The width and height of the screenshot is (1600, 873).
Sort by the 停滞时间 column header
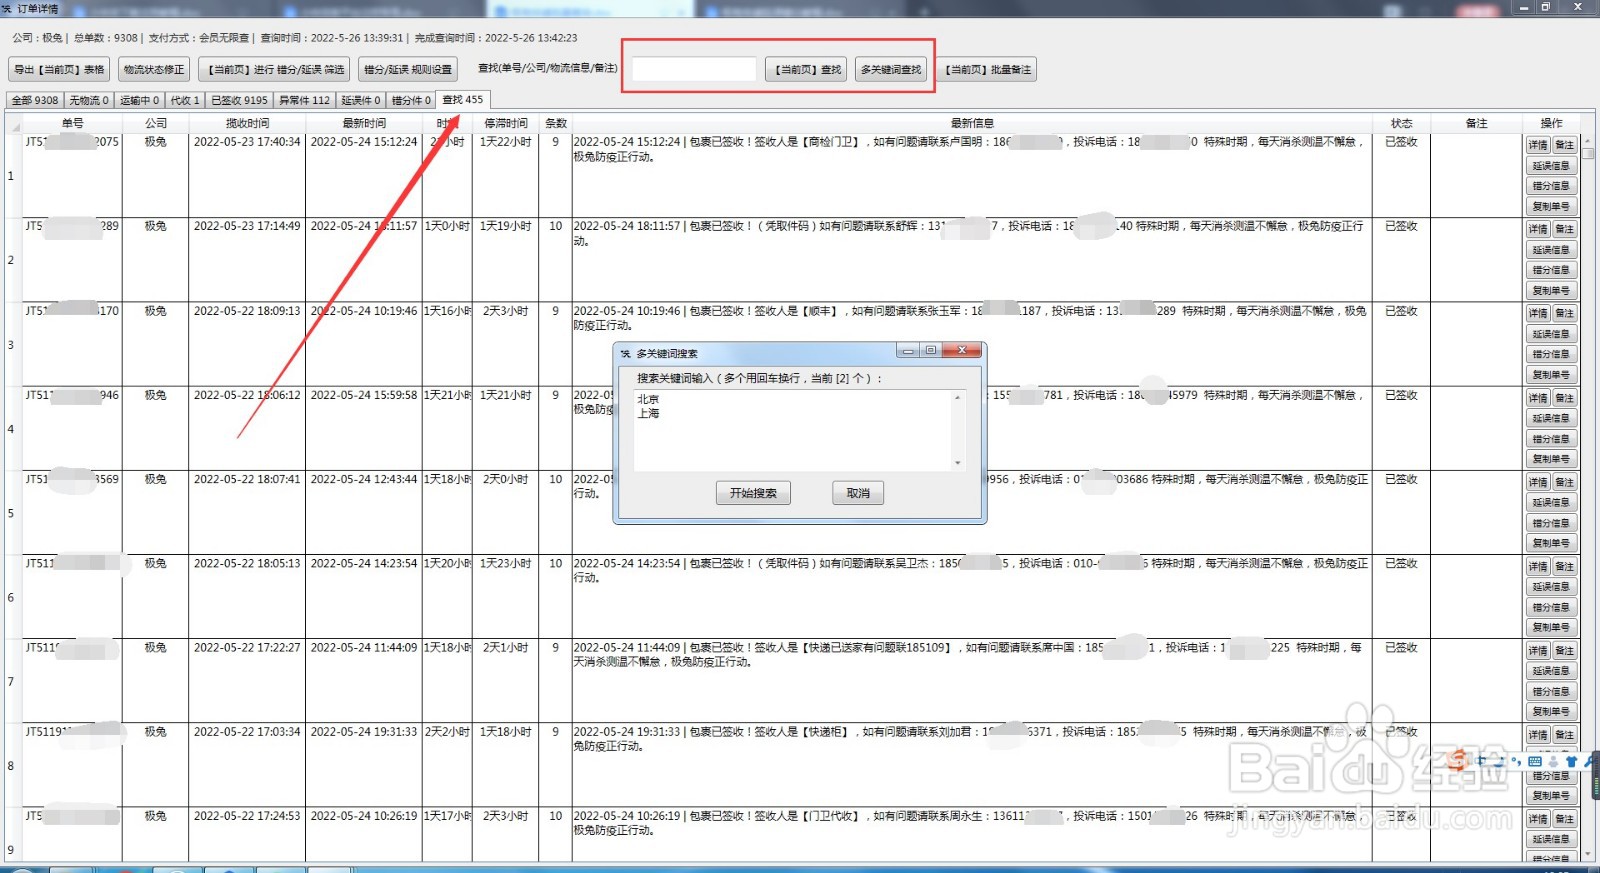[x=505, y=123]
